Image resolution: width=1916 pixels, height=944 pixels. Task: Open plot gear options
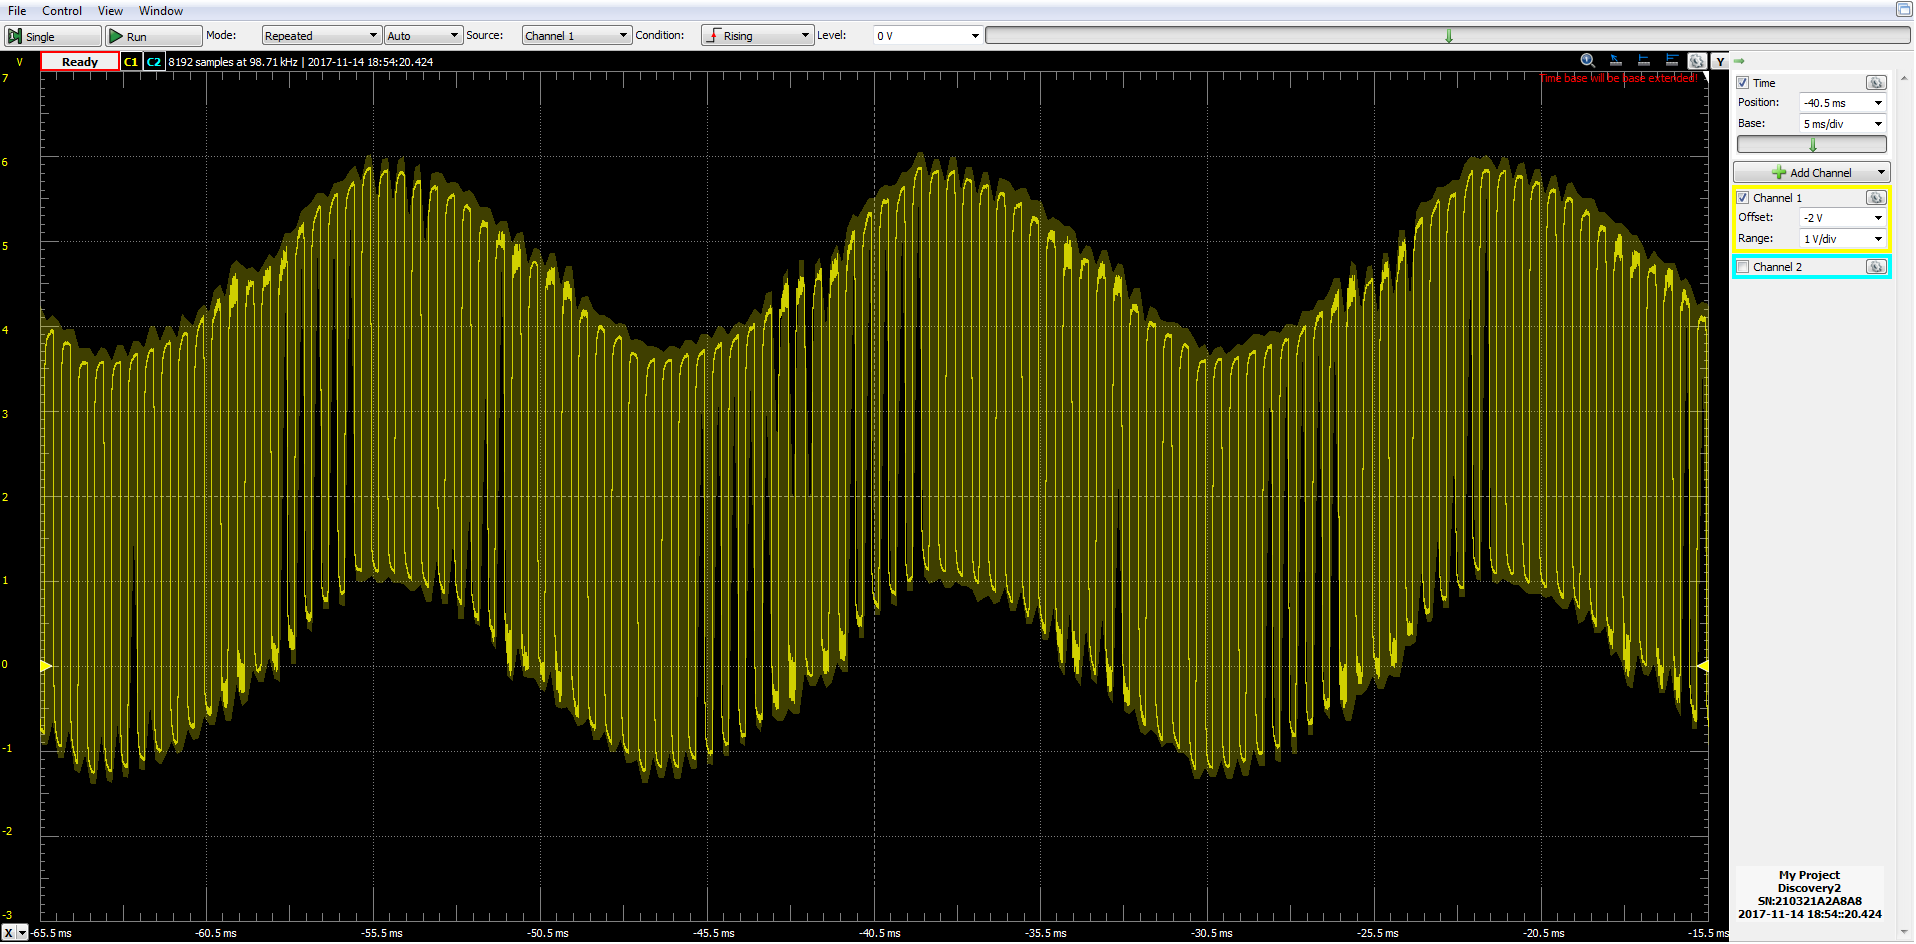point(1697,61)
